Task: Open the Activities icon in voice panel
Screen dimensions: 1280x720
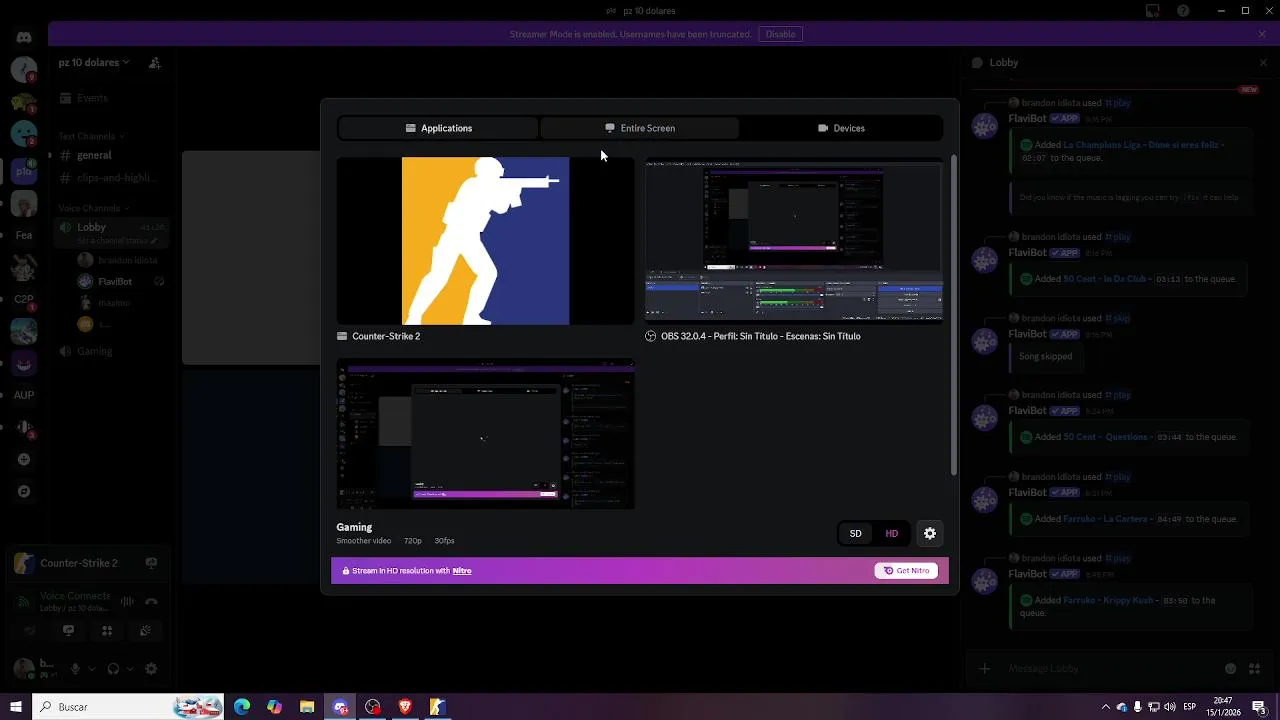Action: [x=107, y=631]
